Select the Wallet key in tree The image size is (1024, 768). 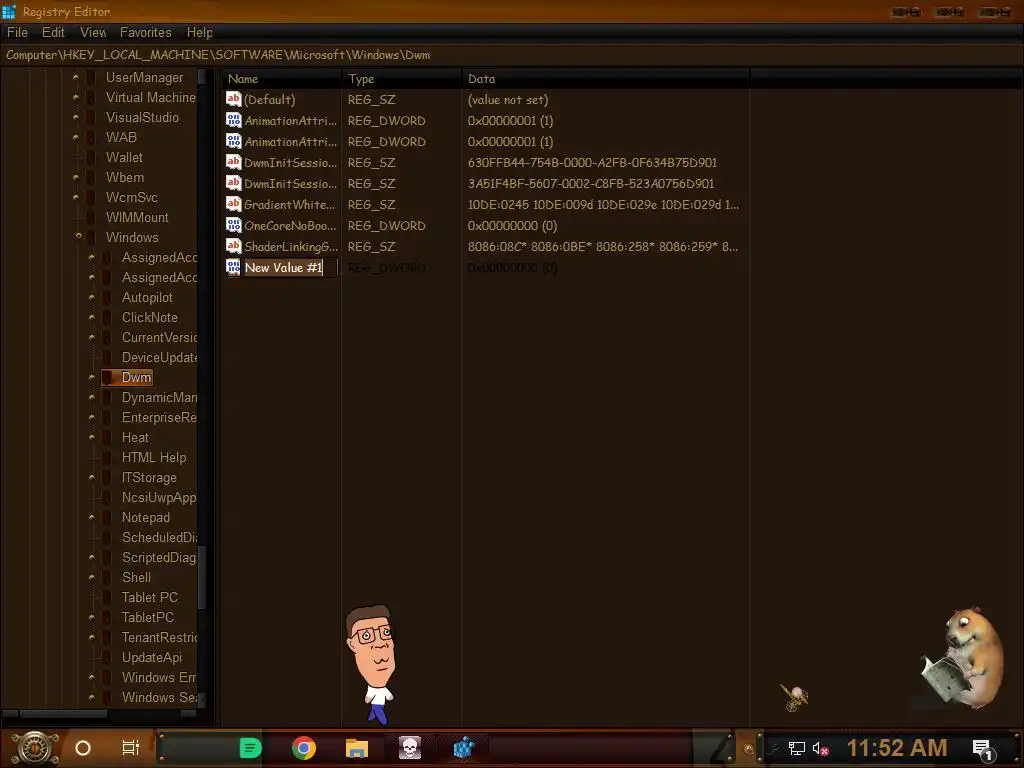124,157
